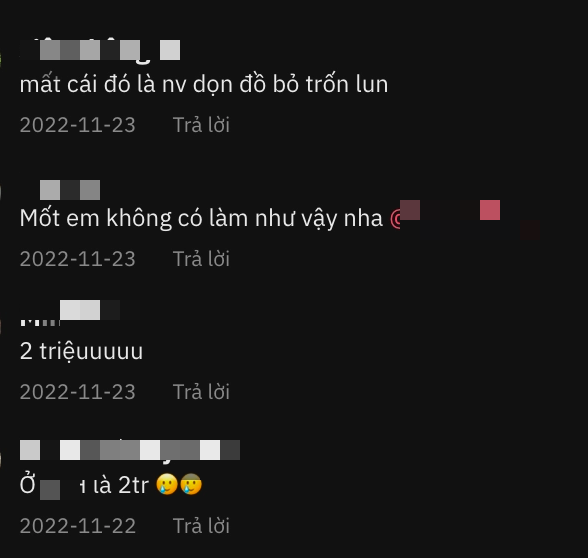Click the second crying emoji after '2tr'
The width and height of the screenshot is (588, 558).
click(x=191, y=484)
